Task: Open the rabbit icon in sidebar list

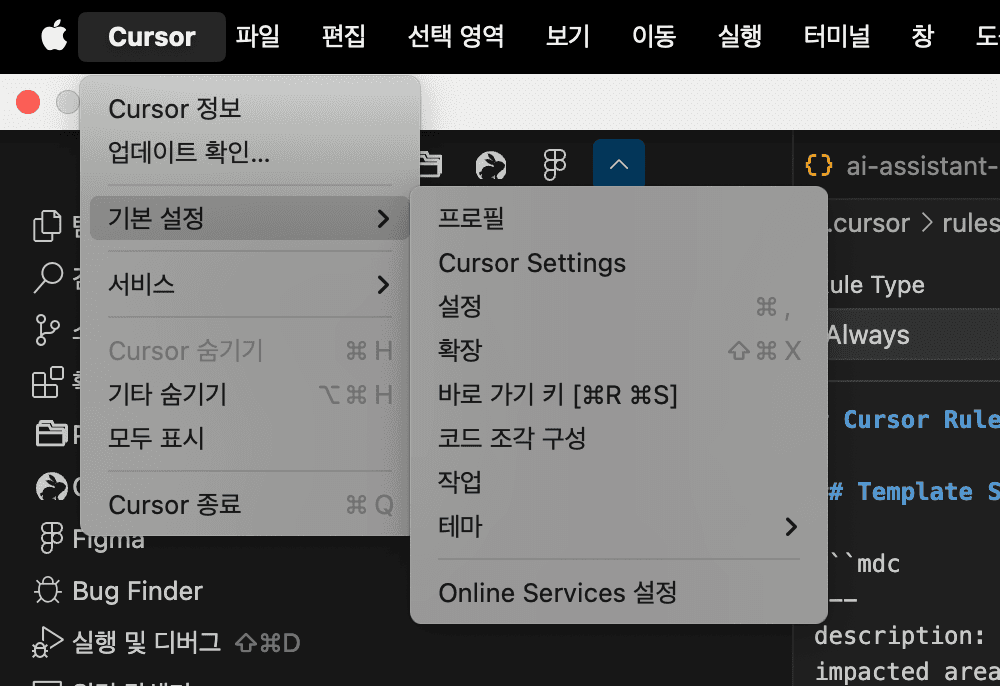Action: click(x=52, y=487)
